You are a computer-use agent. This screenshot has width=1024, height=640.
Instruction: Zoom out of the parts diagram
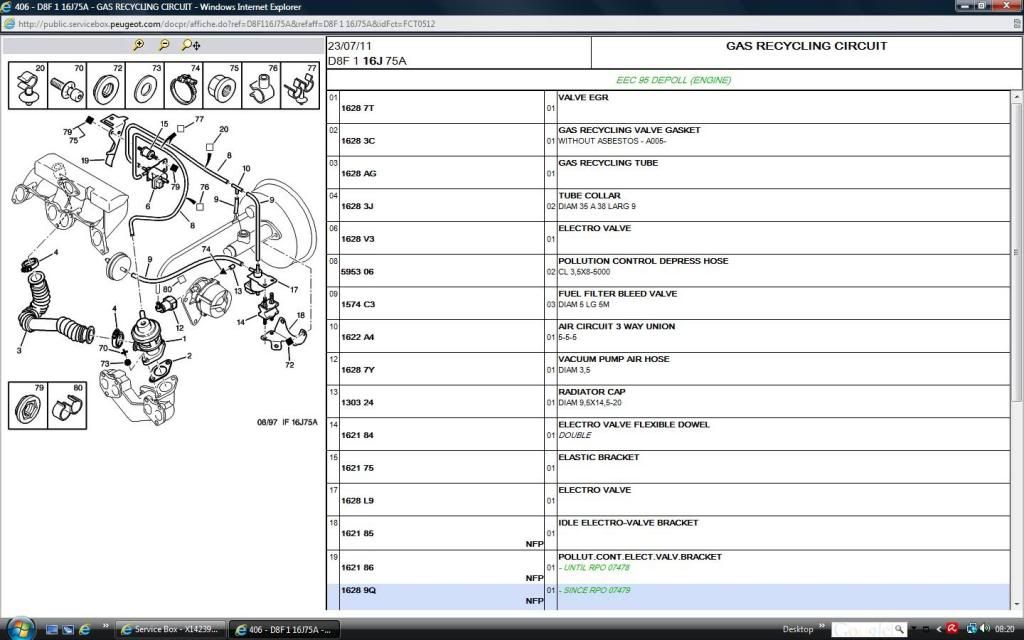pos(164,45)
